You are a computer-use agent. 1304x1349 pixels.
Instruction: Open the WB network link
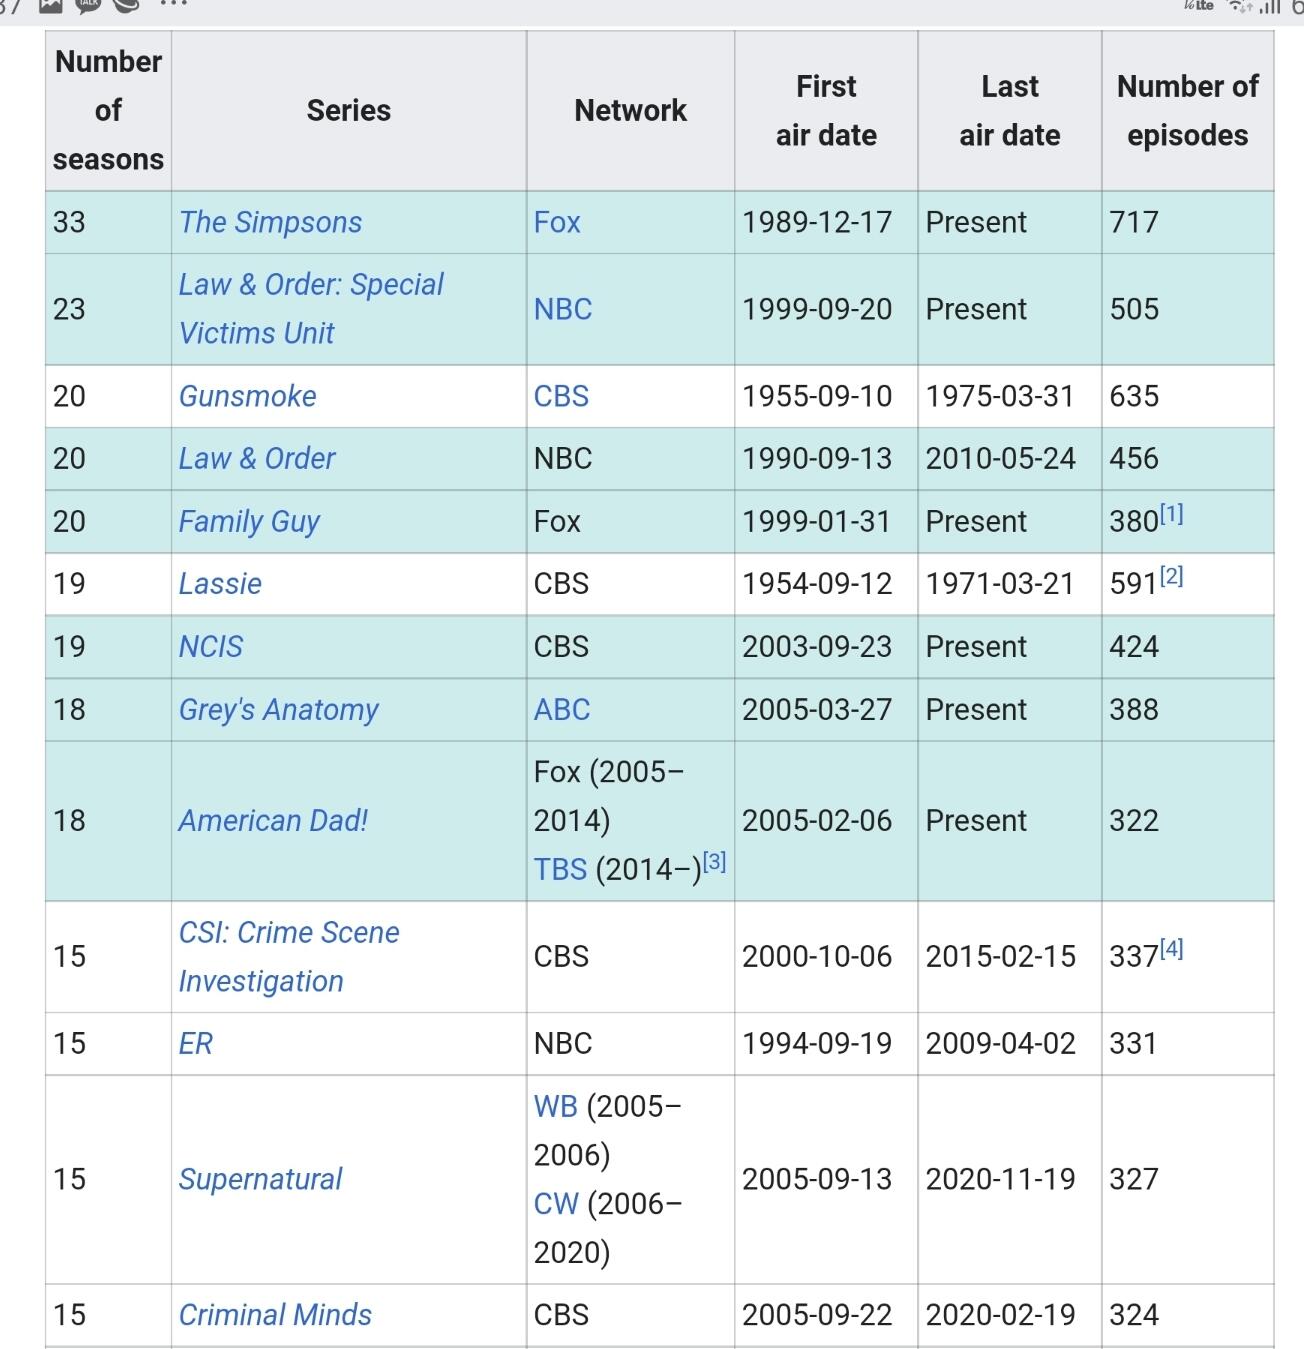[556, 1107]
